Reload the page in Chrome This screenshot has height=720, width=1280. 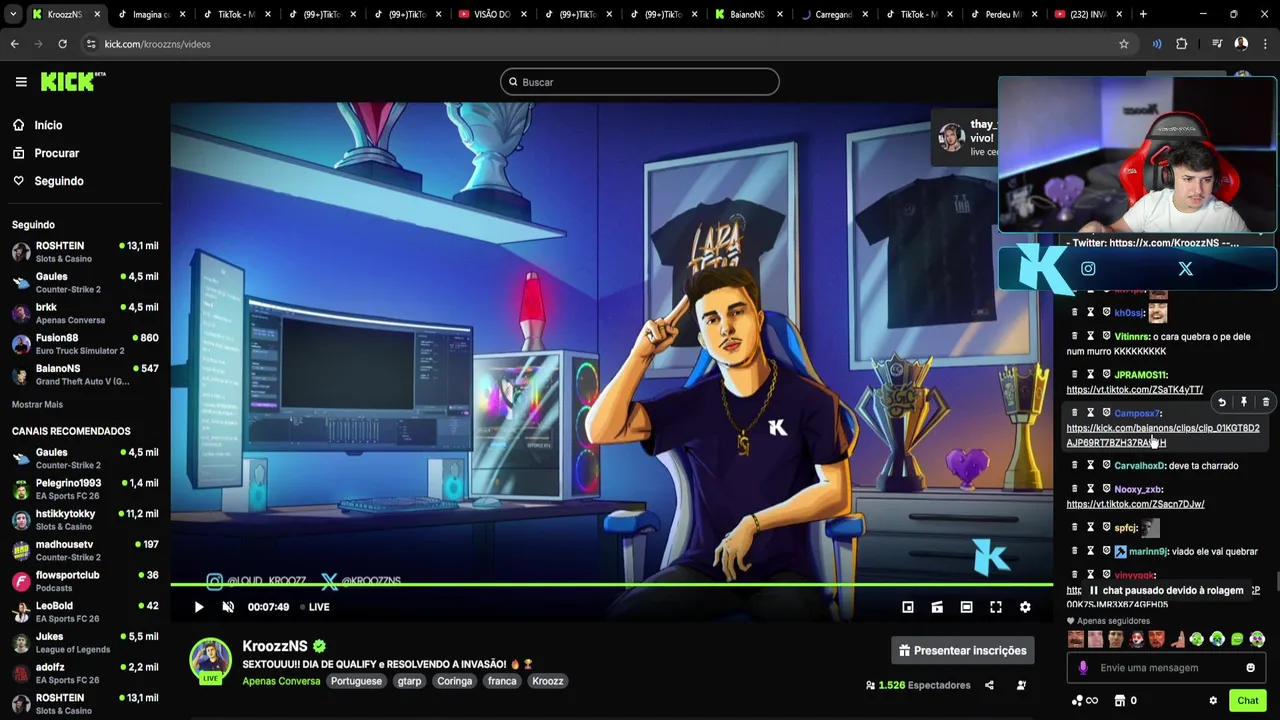62,44
